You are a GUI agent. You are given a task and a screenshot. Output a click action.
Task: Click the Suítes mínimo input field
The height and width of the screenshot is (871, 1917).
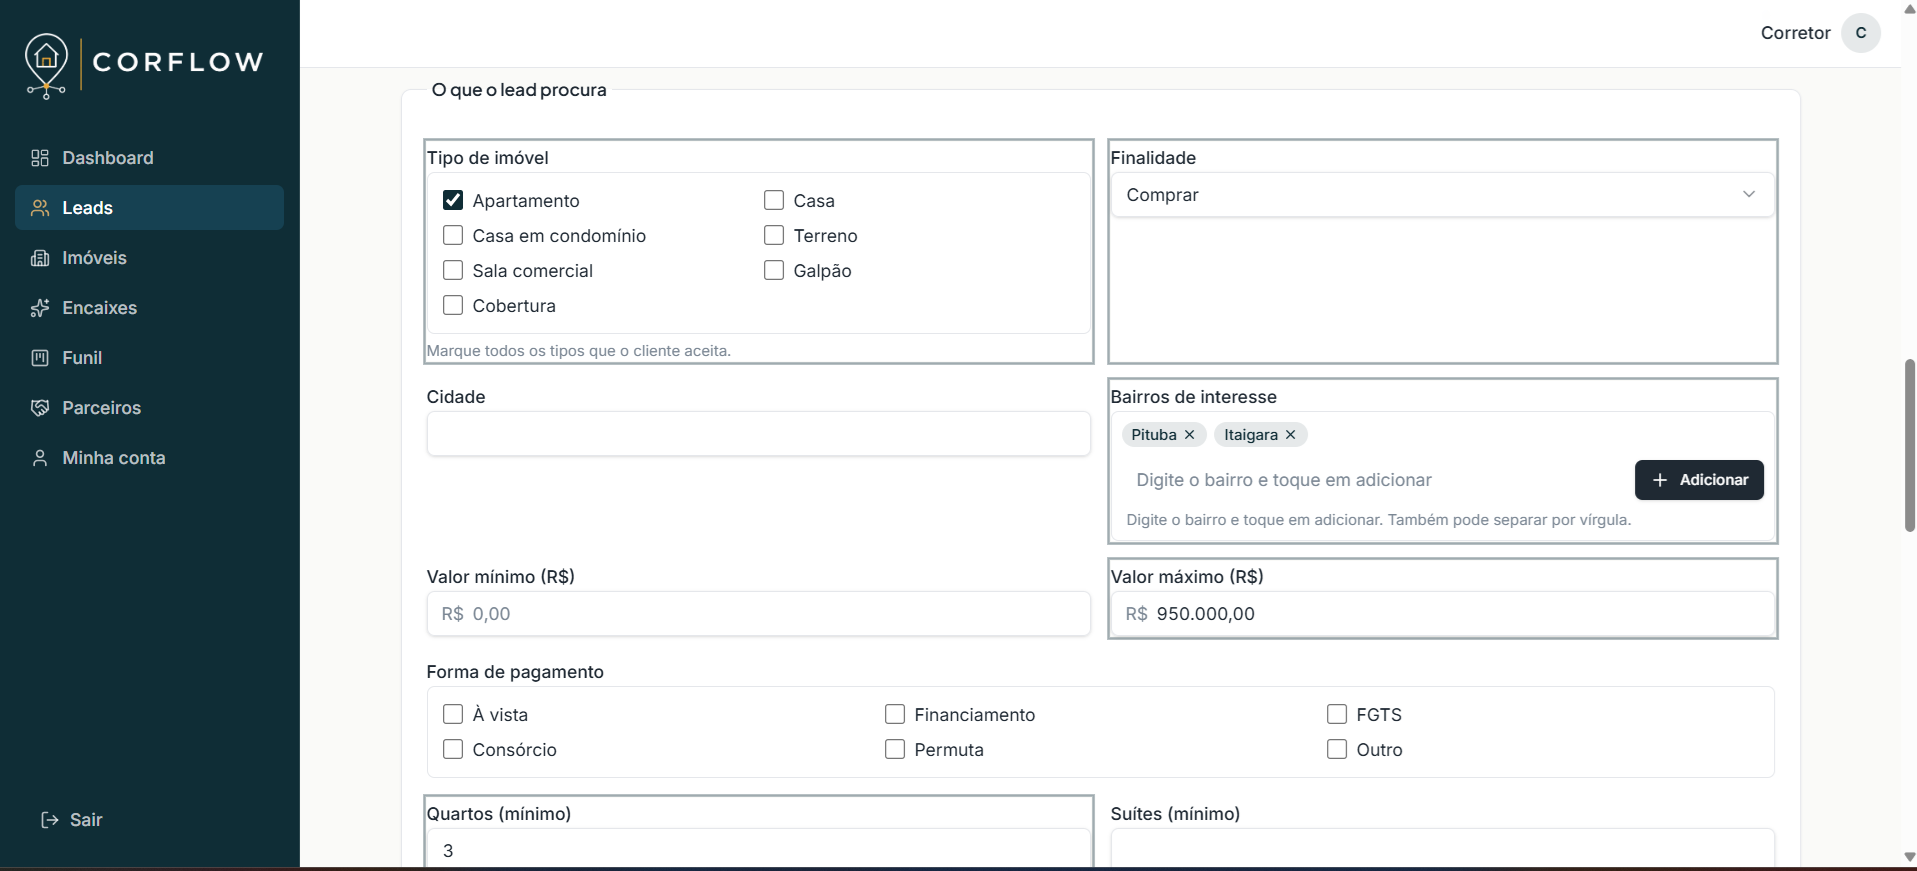1442,850
